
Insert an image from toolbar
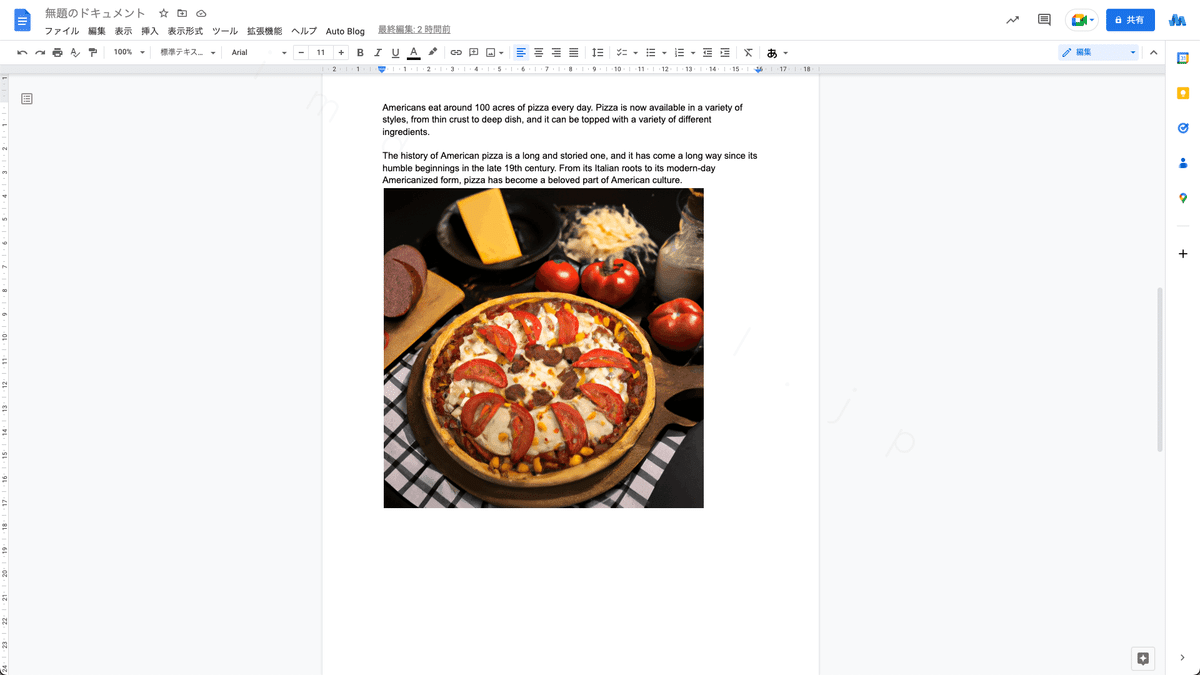(x=490, y=52)
